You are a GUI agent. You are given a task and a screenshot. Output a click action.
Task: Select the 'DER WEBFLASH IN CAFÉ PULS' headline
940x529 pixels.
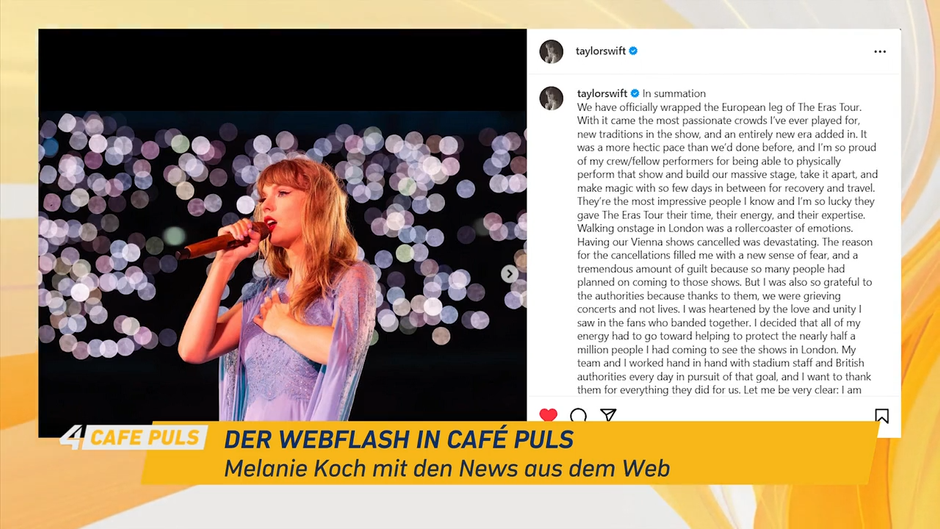pos(399,439)
